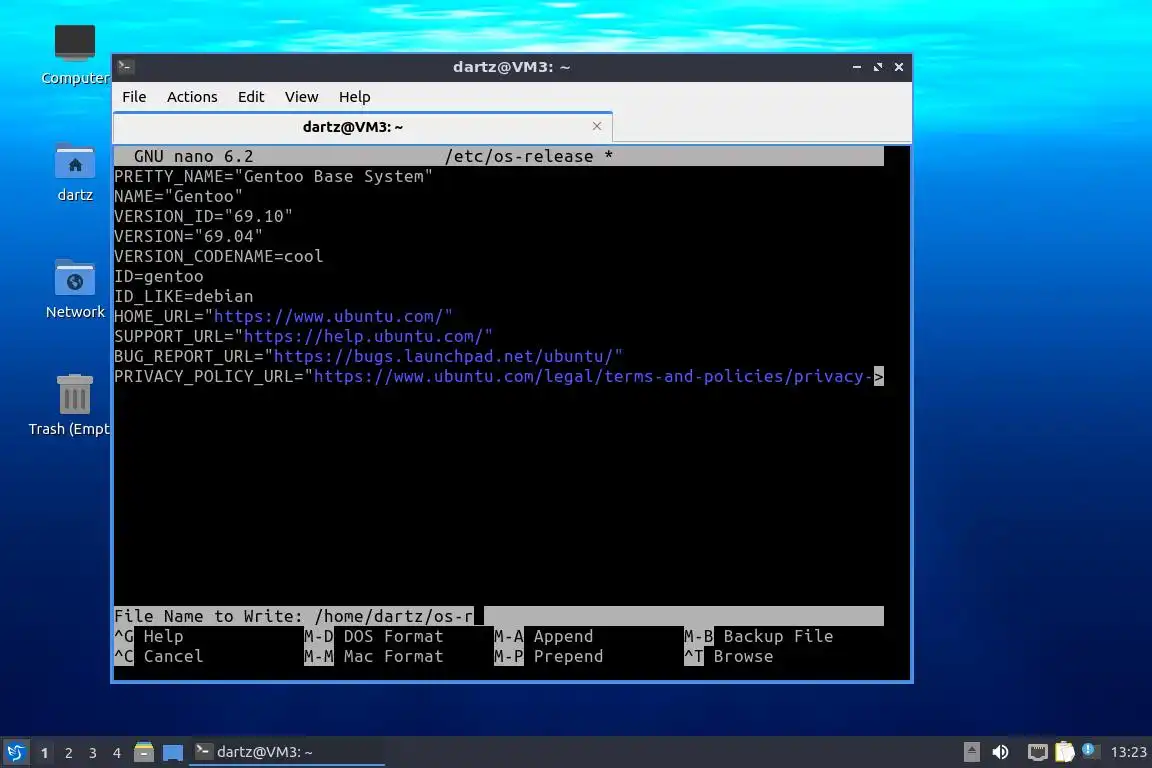Click the VERSION_CODENAME=cool line

point(218,256)
